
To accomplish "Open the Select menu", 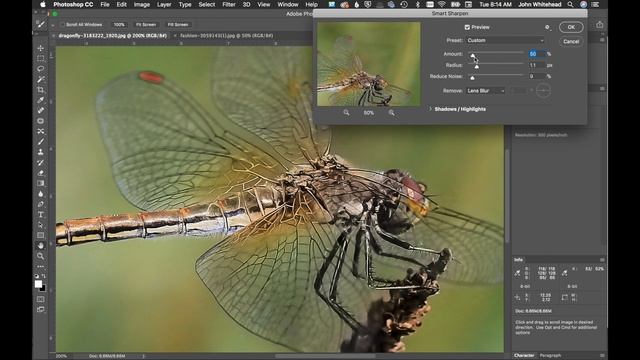I will click(x=207, y=4).
